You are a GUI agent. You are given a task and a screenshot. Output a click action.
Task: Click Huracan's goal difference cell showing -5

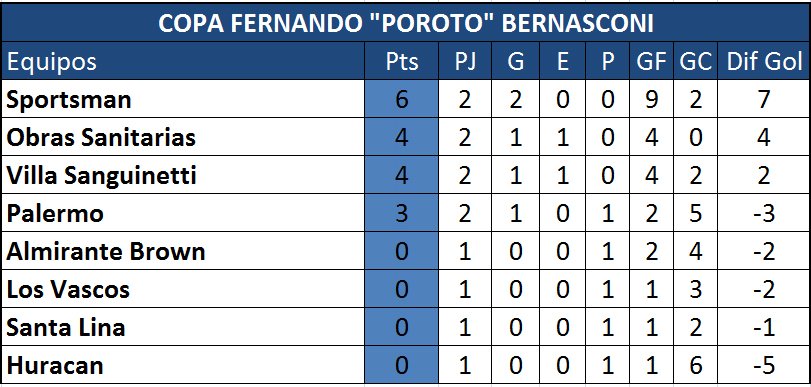tap(764, 365)
